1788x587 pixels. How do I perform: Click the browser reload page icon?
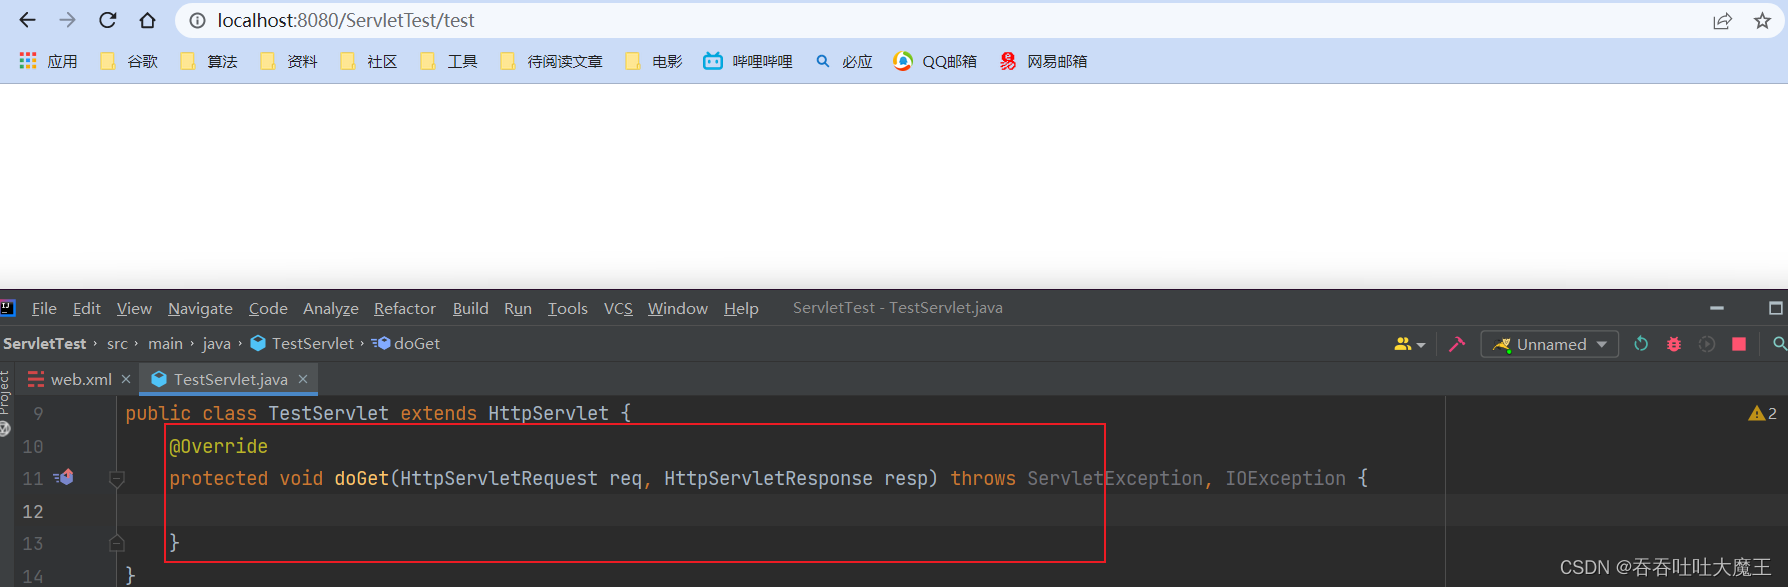tap(107, 20)
